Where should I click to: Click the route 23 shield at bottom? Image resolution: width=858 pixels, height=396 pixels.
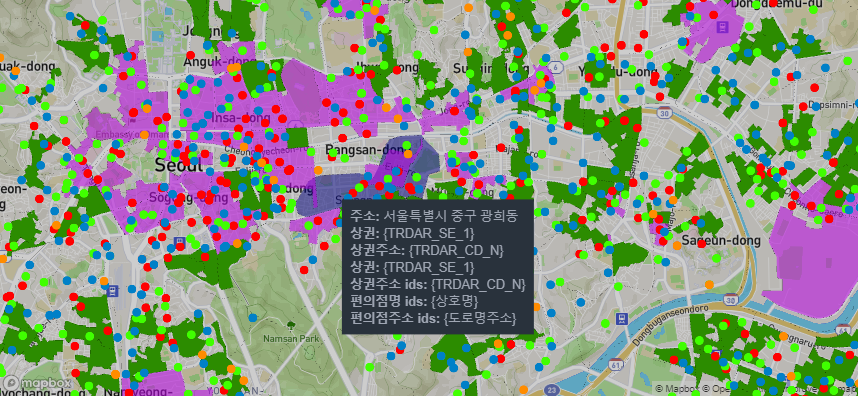552,390
